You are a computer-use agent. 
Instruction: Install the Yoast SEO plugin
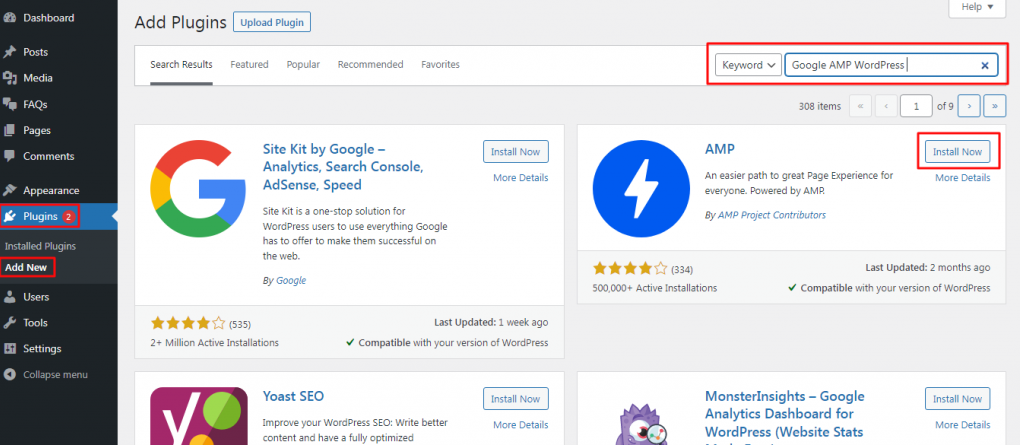[515, 399]
